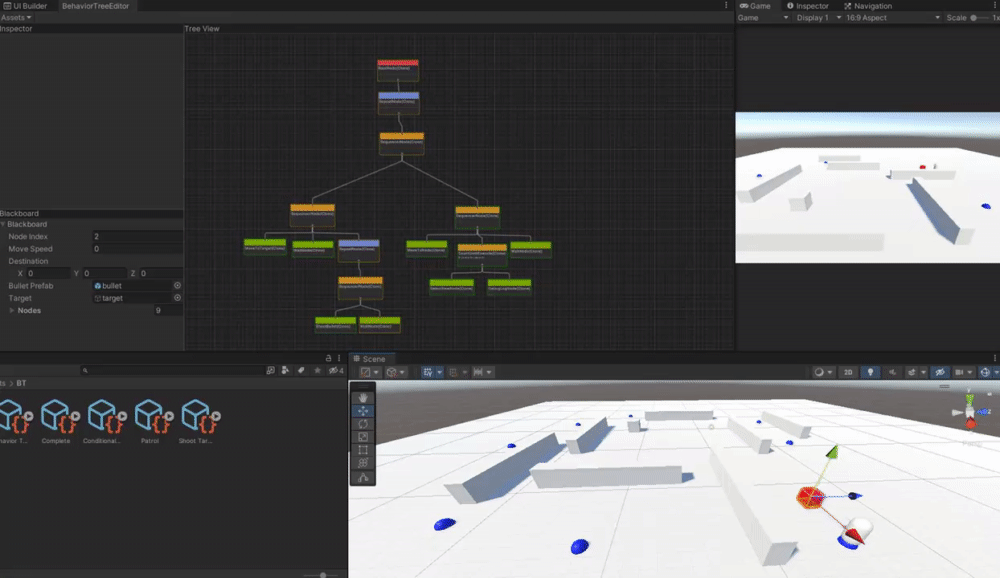Open BehaviorTreeEditor window options menu
Viewport: 1000px width, 578px height.
point(726,5)
